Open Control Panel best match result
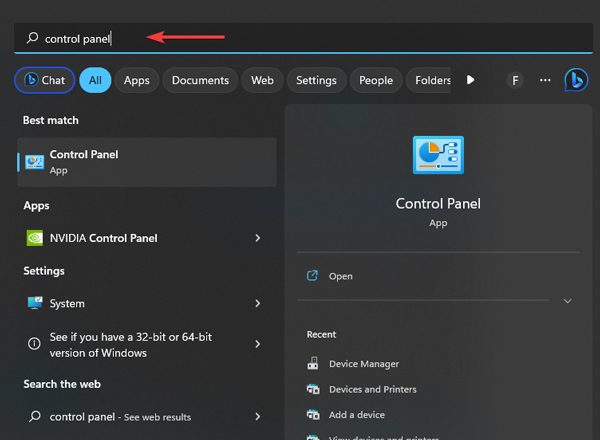600x440 pixels. click(x=147, y=162)
